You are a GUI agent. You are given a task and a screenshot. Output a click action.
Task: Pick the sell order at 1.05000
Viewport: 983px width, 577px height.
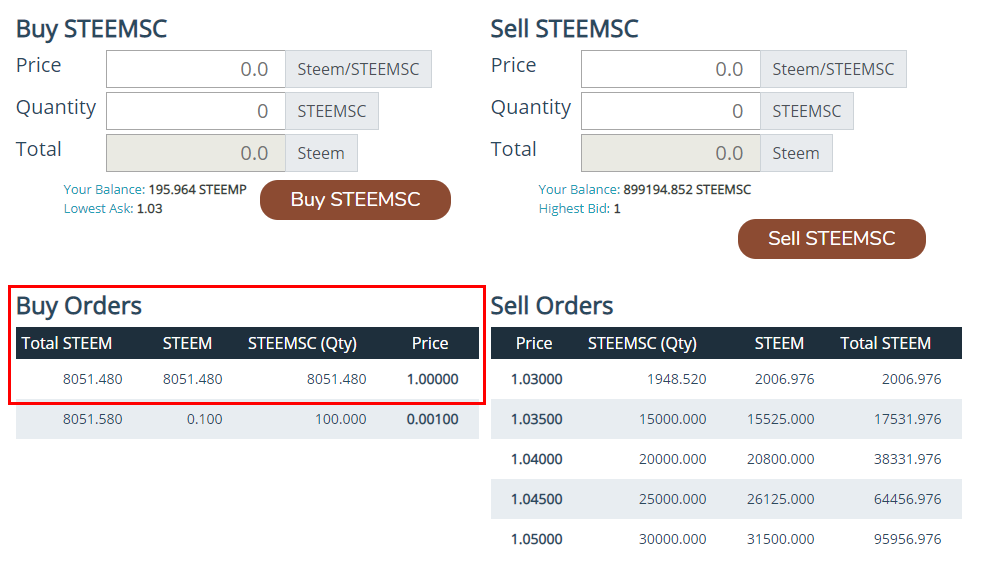point(726,539)
